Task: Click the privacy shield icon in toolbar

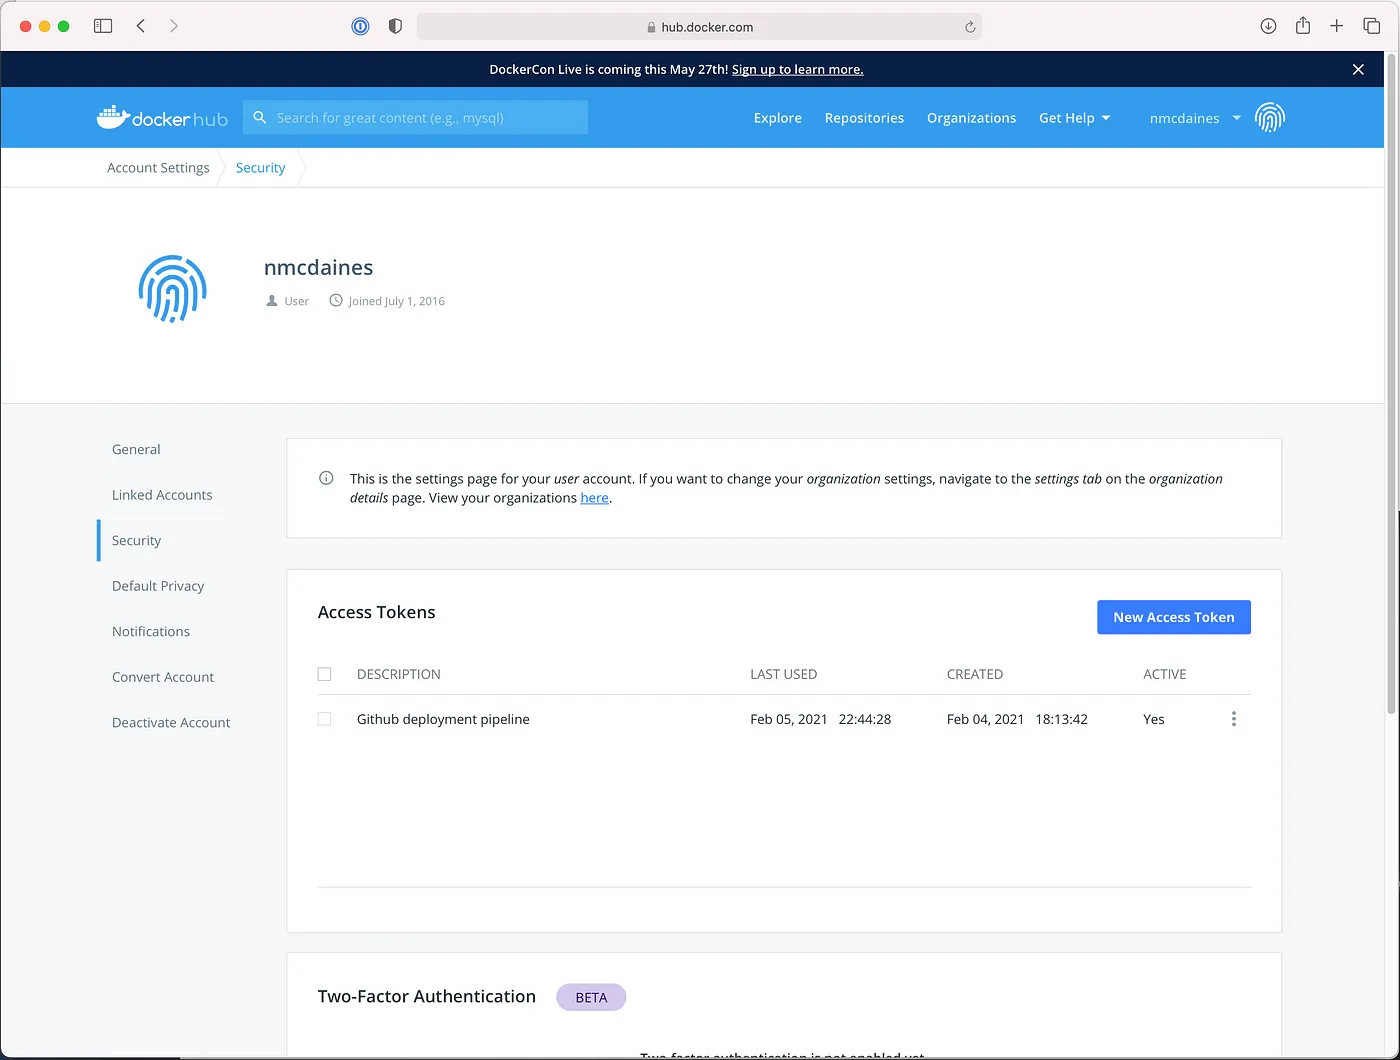Action: coord(395,27)
